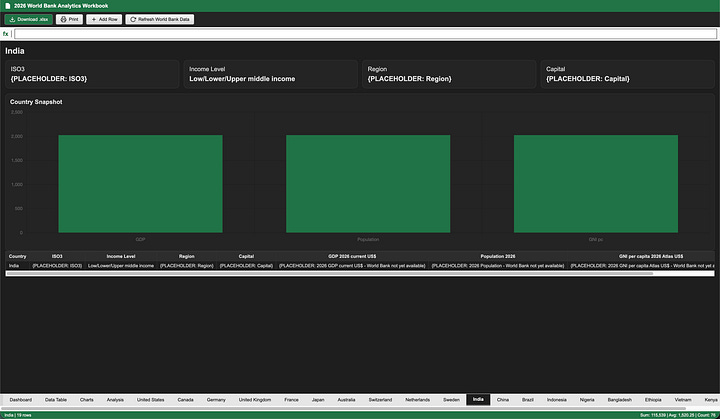Switch to the Brazil sheet
This screenshot has width=720, height=419.
(528, 400)
